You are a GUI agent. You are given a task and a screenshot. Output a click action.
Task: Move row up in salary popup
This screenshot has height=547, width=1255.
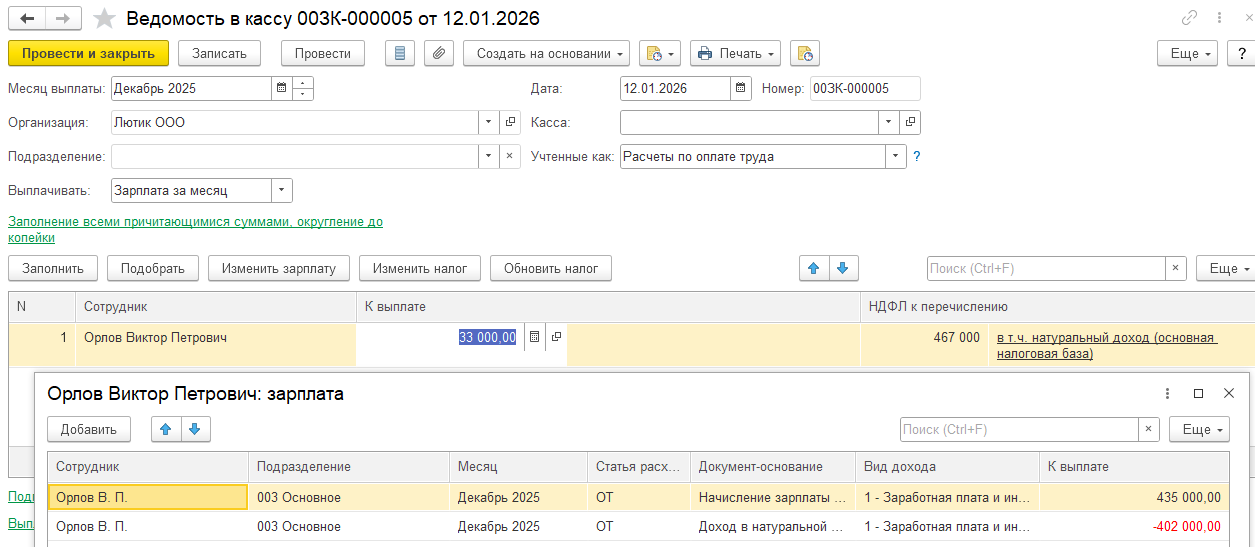point(166,429)
